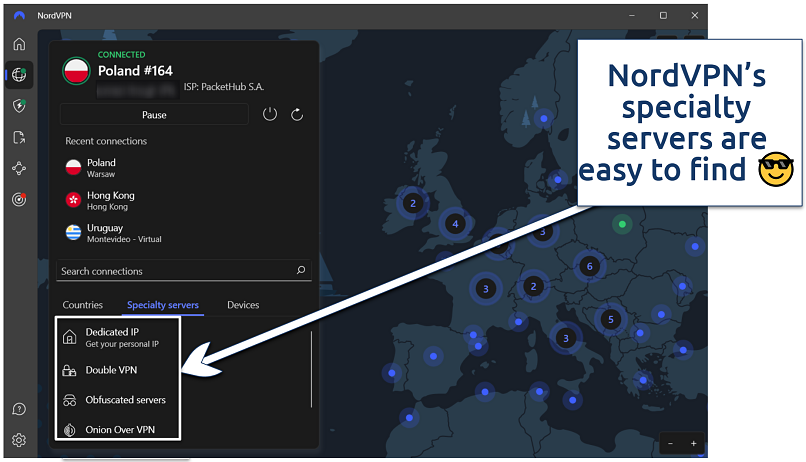Open the Meshnet icon in sidebar

tap(19, 169)
